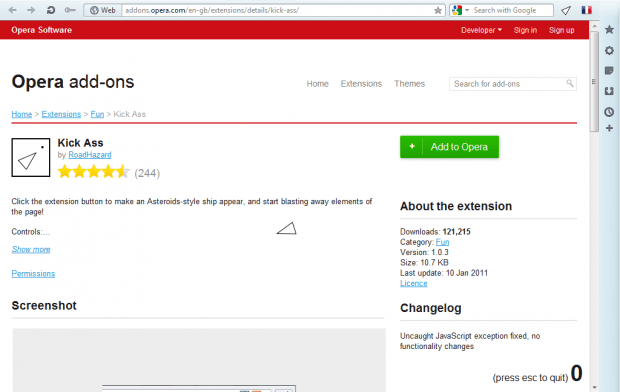Click Last update: 10 Jan 2011
This screenshot has width=620, height=392.
tap(444, 273)
